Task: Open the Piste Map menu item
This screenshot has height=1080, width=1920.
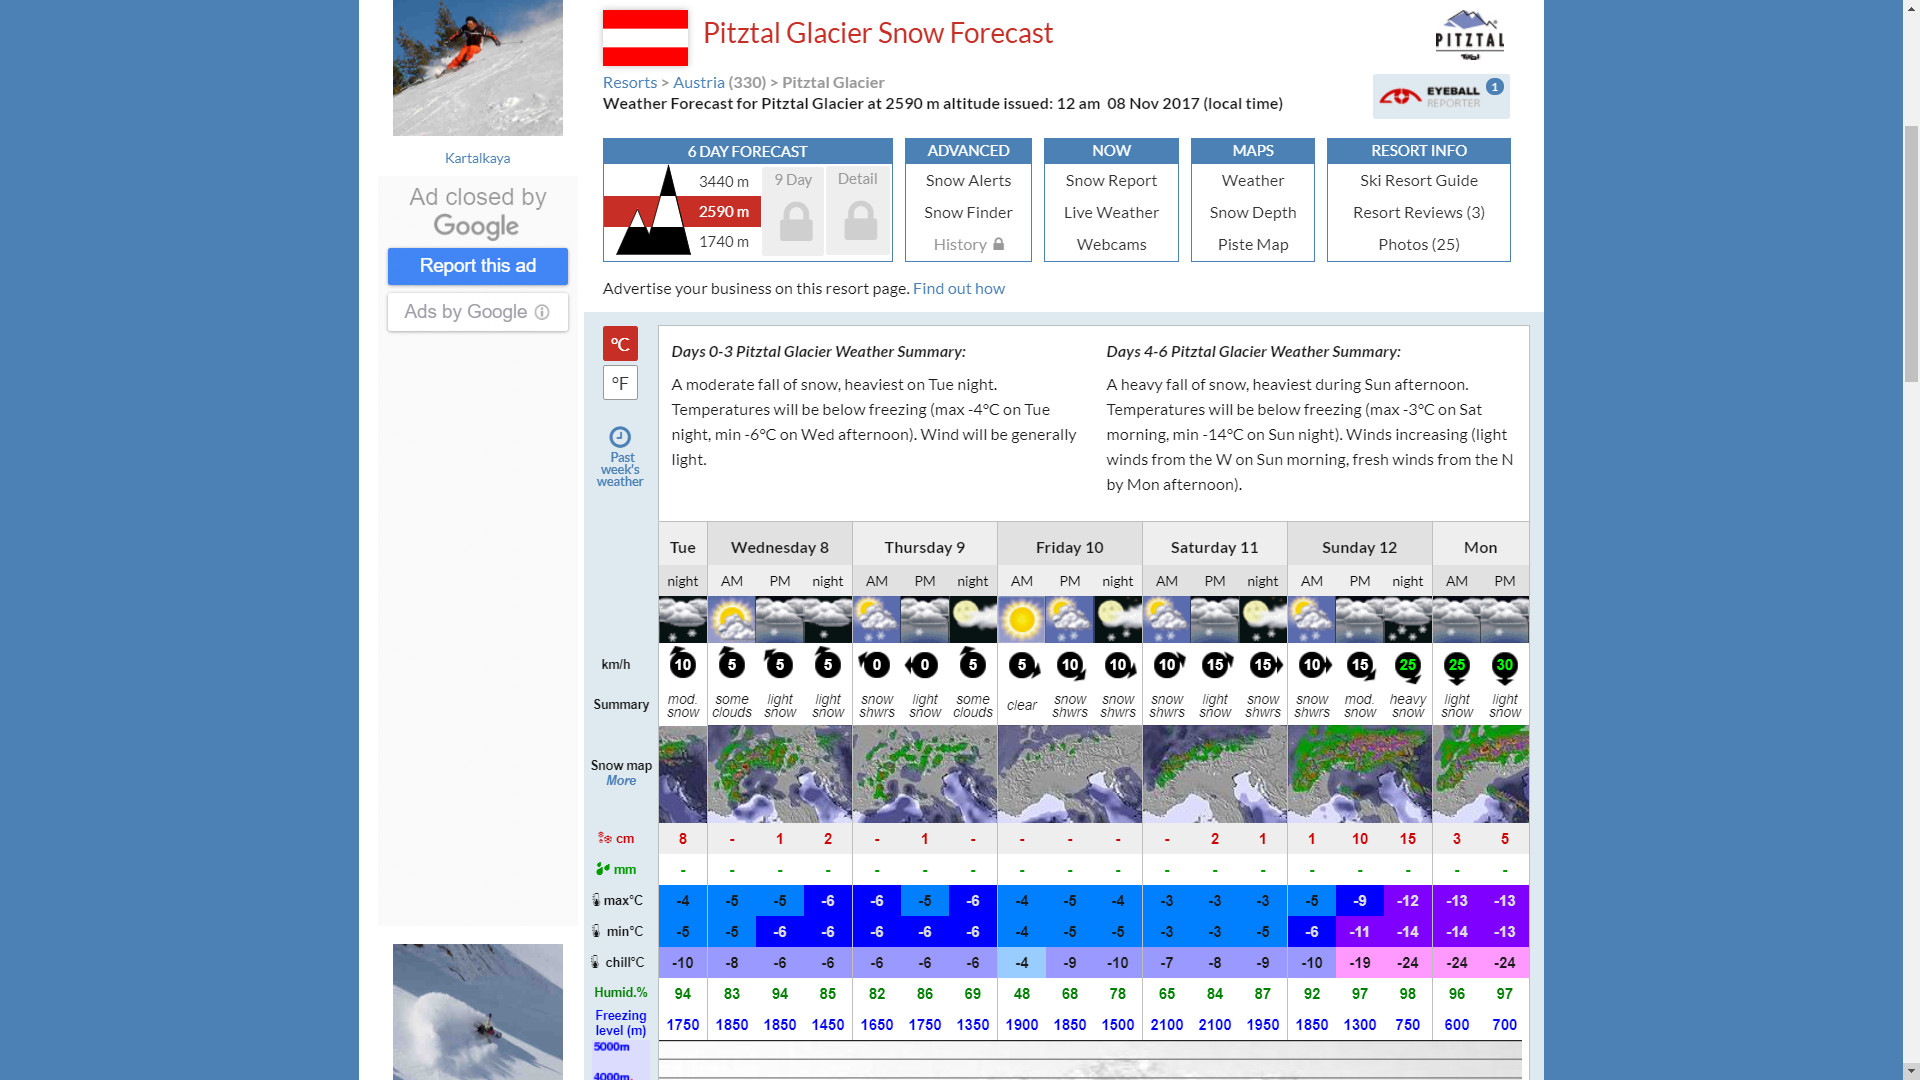Action: [1252, 245]
